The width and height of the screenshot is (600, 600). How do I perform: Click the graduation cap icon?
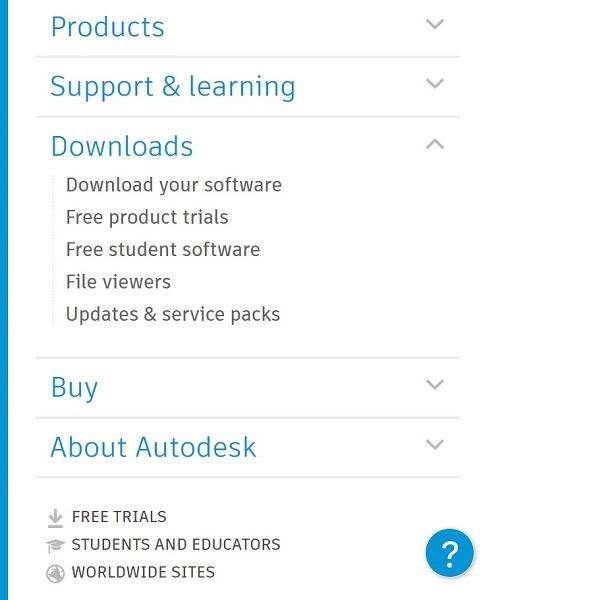point(55,546)
